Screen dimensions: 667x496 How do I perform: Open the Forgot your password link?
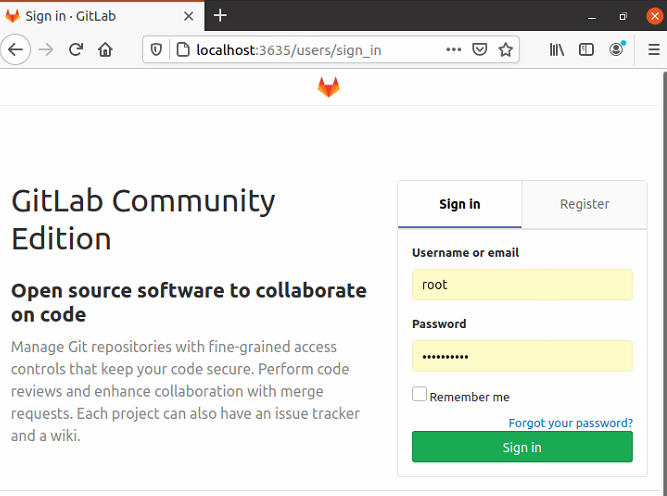(x=570, y=423)
